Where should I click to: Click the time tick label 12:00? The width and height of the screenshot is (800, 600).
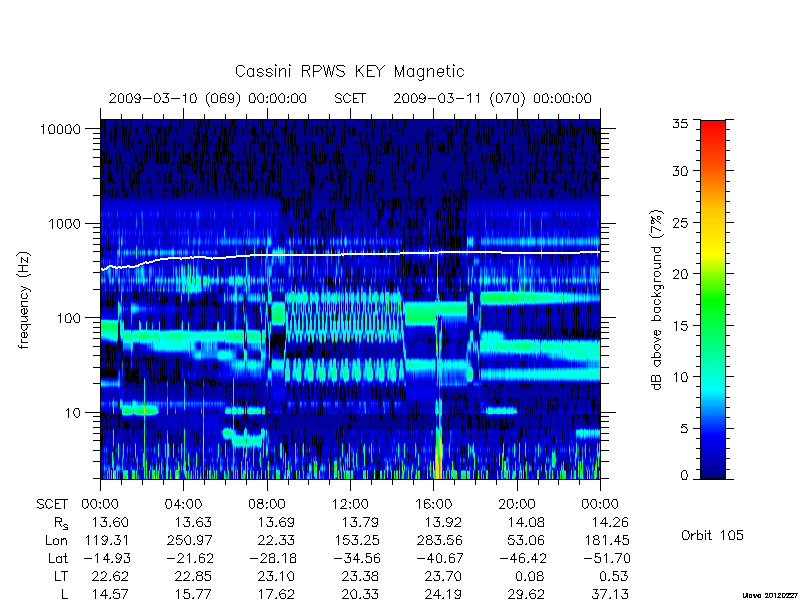(350, 504)
